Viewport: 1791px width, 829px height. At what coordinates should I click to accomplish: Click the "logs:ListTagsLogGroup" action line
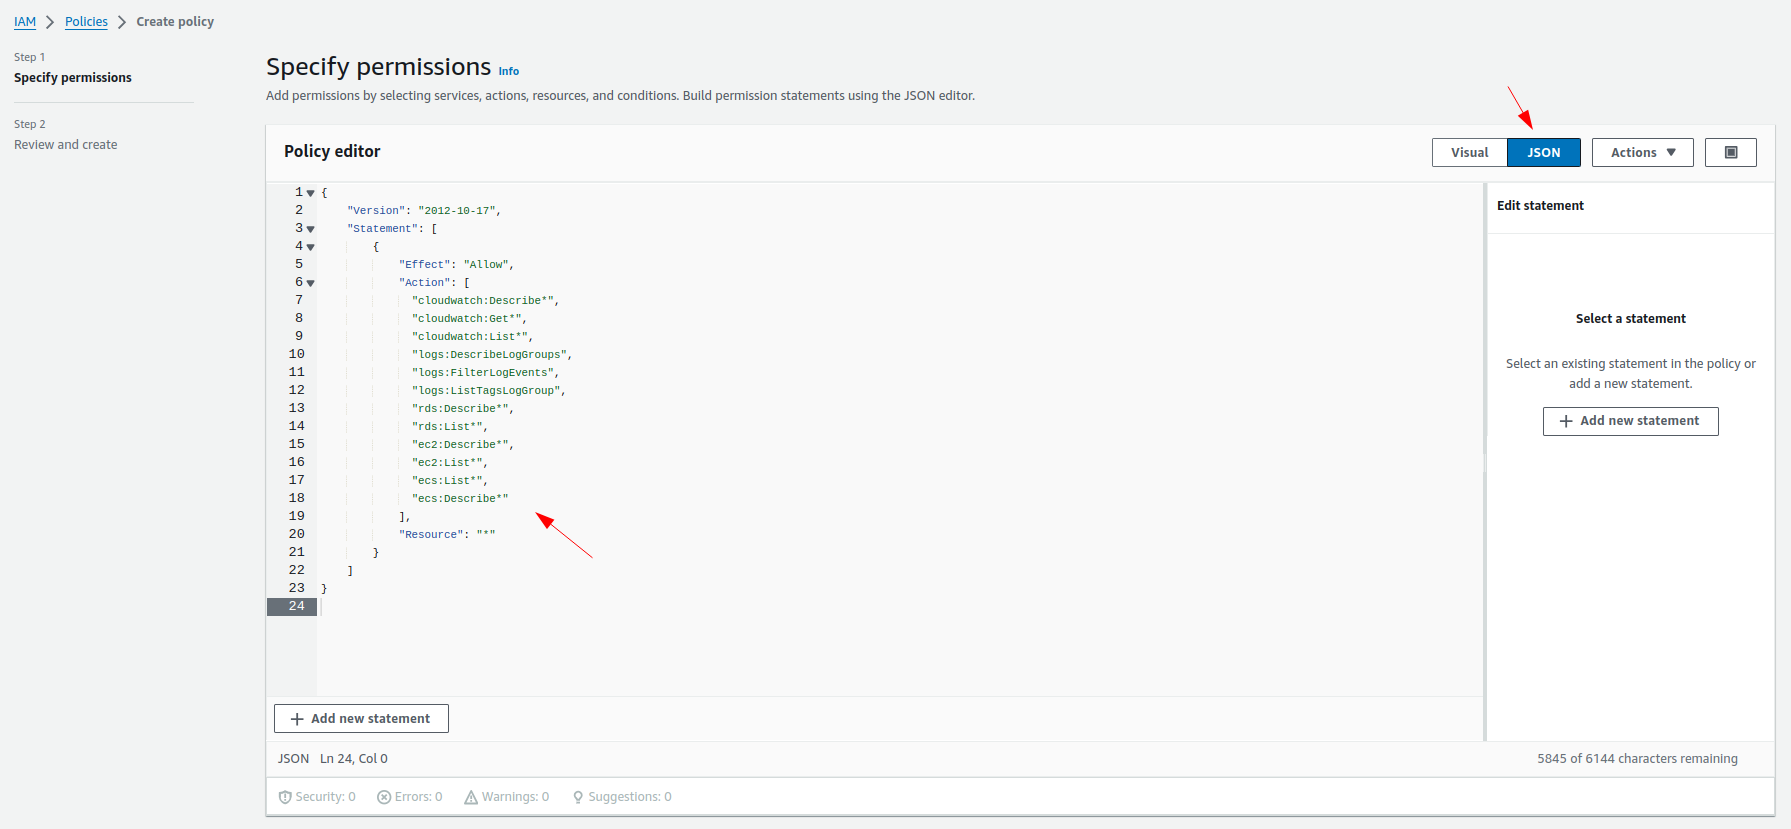click(x=488, y=391)
